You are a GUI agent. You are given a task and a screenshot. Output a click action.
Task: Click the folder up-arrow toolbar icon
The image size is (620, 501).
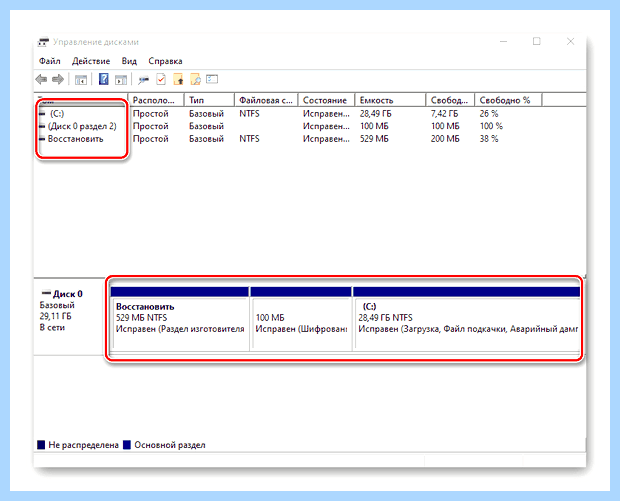click(x=178, y=79)
